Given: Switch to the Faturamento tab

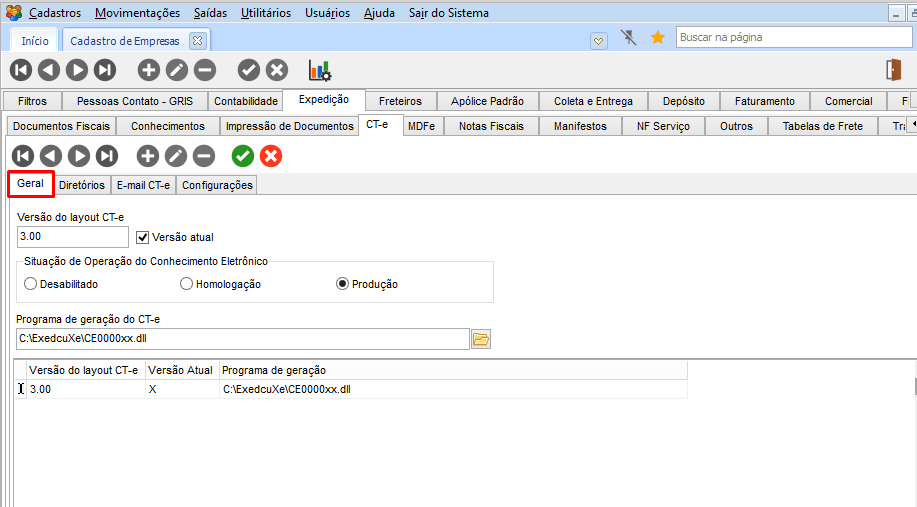Looking at the screenshot, I should 765,101.
